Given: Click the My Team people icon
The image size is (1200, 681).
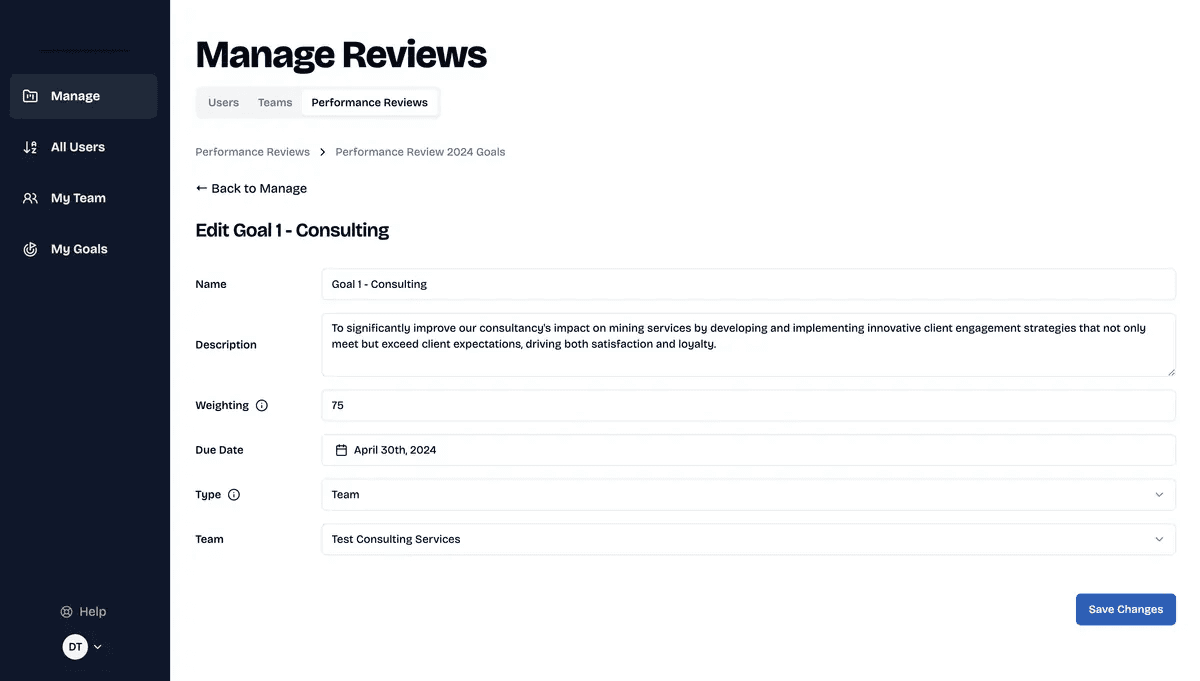Looking at the screenshot, I should click(x=30, y=198).
